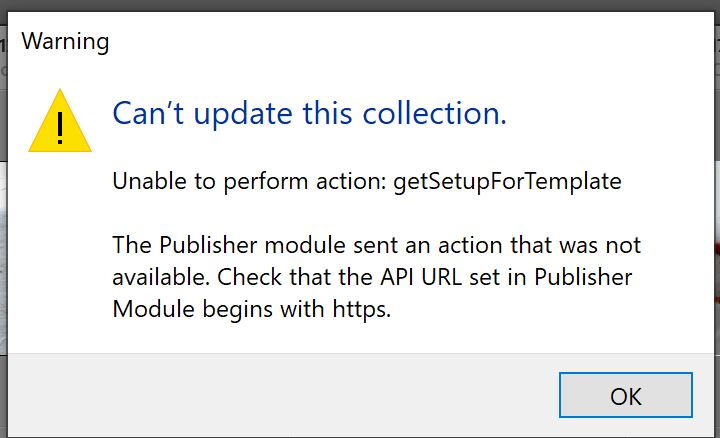Screen dimensions: 720x438
Task: Click 'Publisher' at end of second line
Action: click(x=583, y=277)
